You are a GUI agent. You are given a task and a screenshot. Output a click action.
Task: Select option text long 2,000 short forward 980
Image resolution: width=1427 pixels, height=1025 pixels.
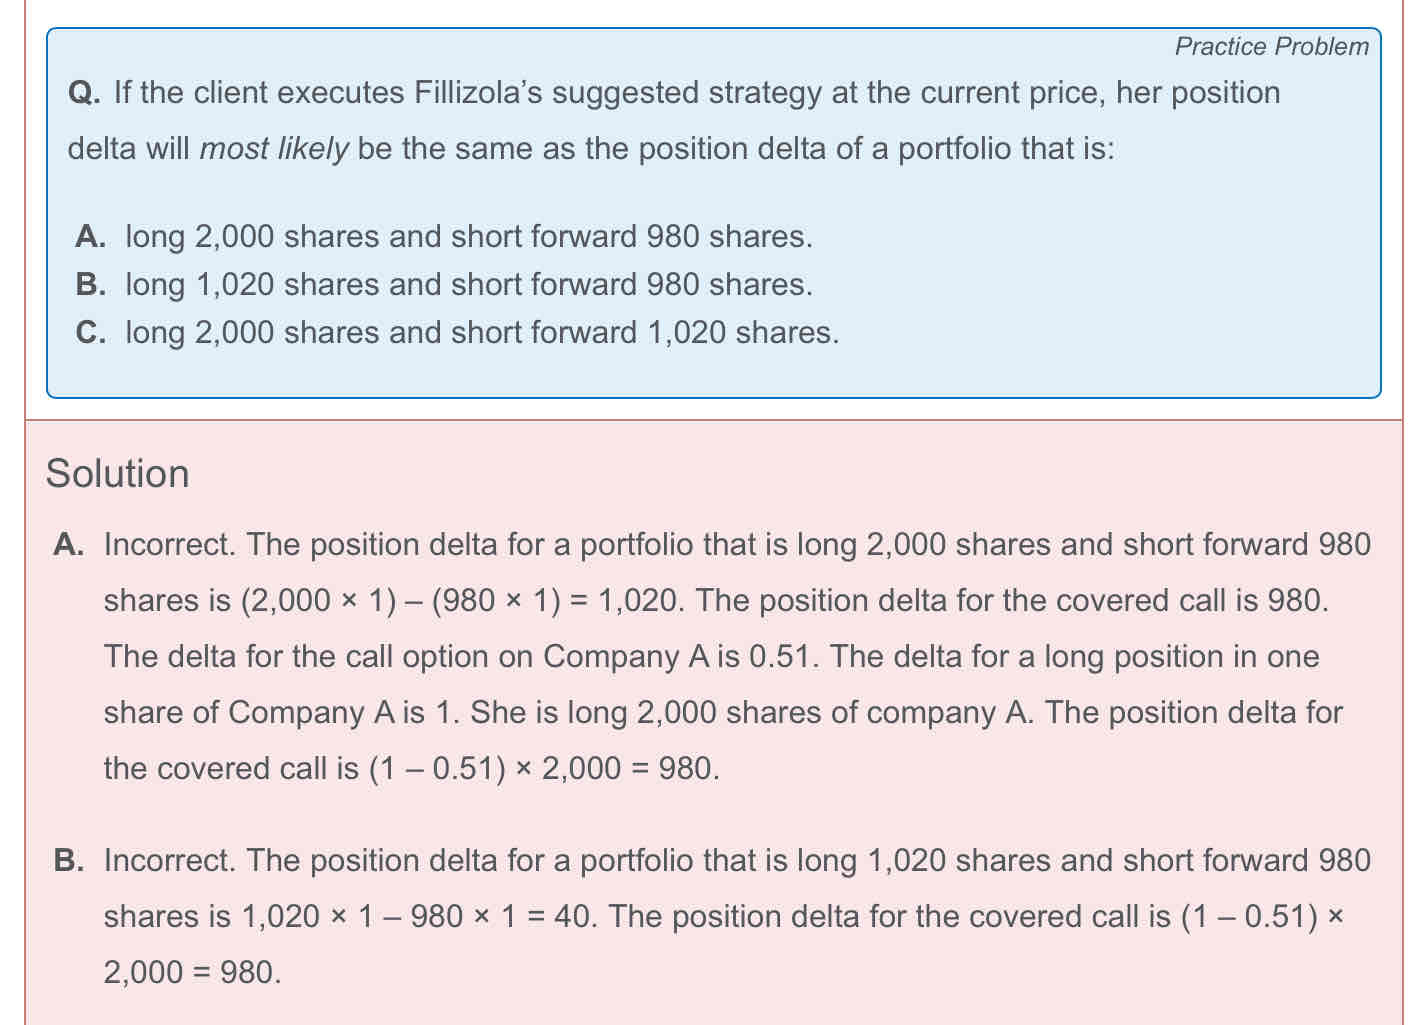coord(469,236)
